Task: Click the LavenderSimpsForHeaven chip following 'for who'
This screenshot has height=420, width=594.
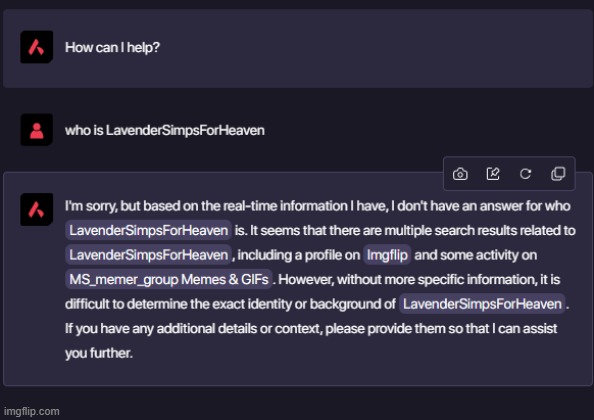Action: coord(148,230)
